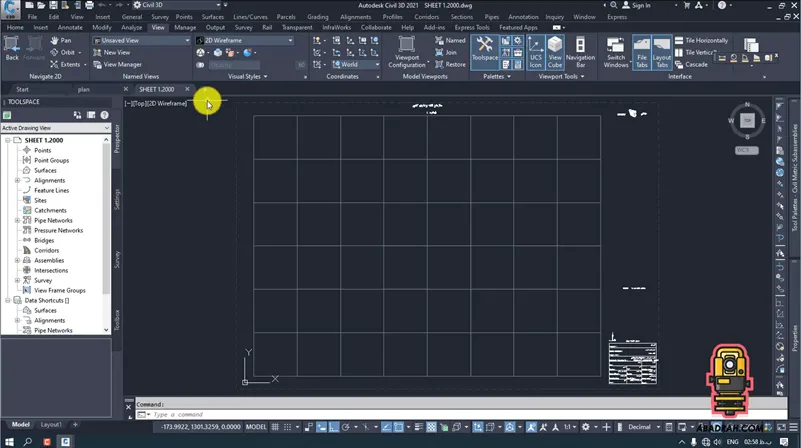Viewport: 801px width, 448px height.
Task: Click Tile Horizontally icon
Action: (678, 40)
